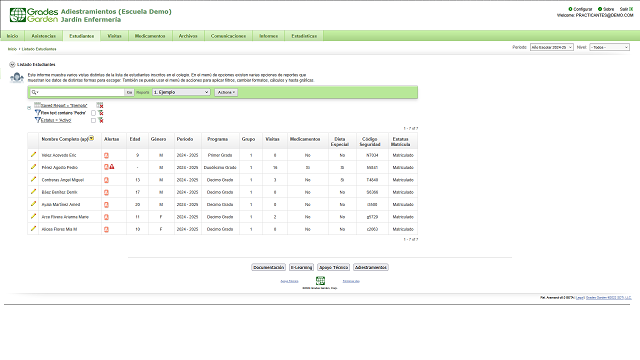This screenshot has width=640, height=360.
Task: Open the PDF alert for Pérez Agosto Pedro
Action: pos(106,167)
